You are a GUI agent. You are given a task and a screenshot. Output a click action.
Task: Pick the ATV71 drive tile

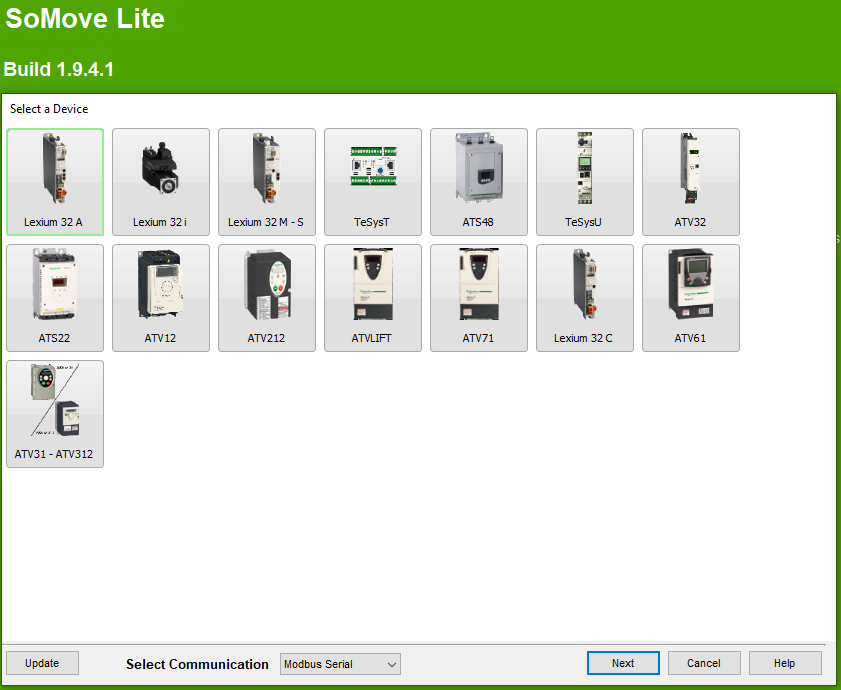(478, 298)
